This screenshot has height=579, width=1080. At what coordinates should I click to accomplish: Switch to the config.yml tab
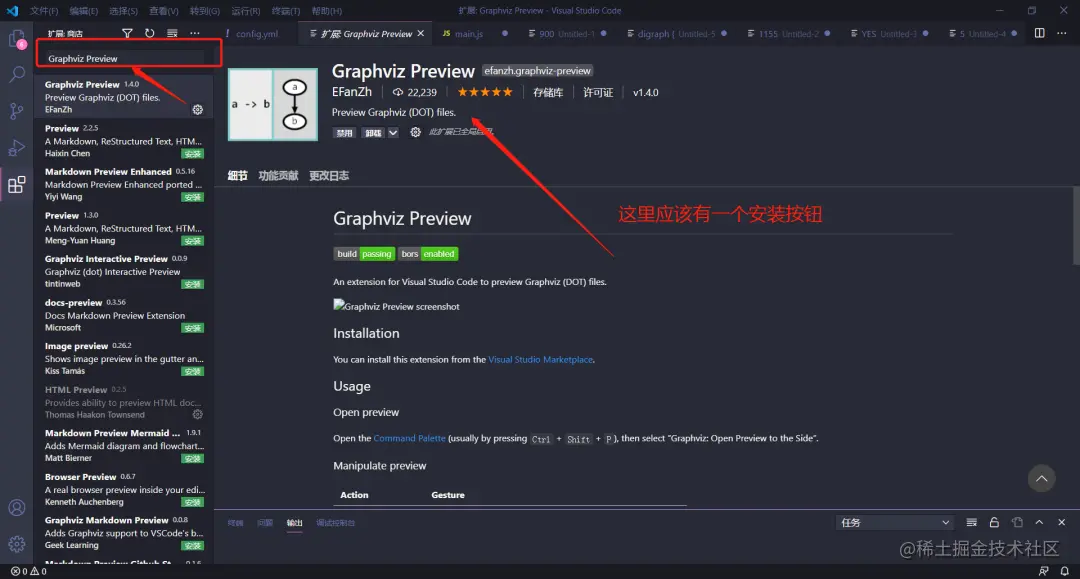tap(256, 34)
